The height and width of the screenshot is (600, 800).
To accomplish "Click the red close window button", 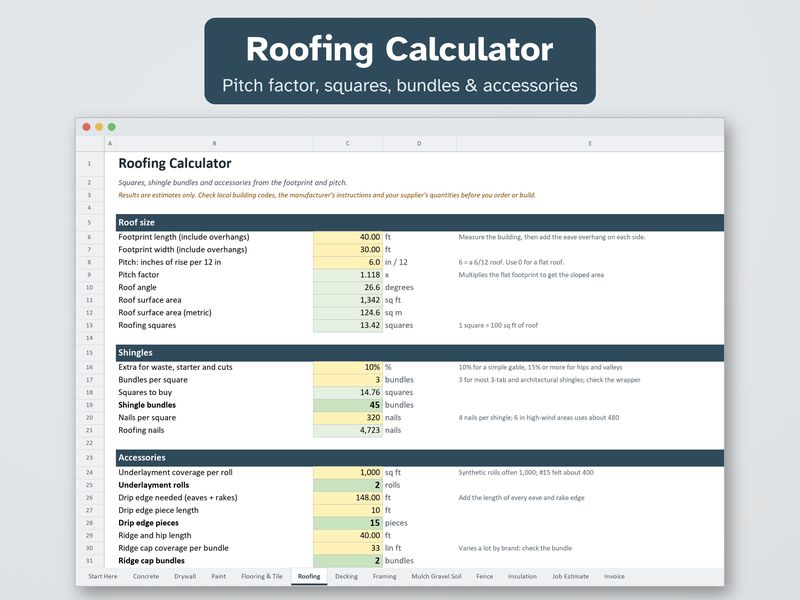I will click(87, 127).
